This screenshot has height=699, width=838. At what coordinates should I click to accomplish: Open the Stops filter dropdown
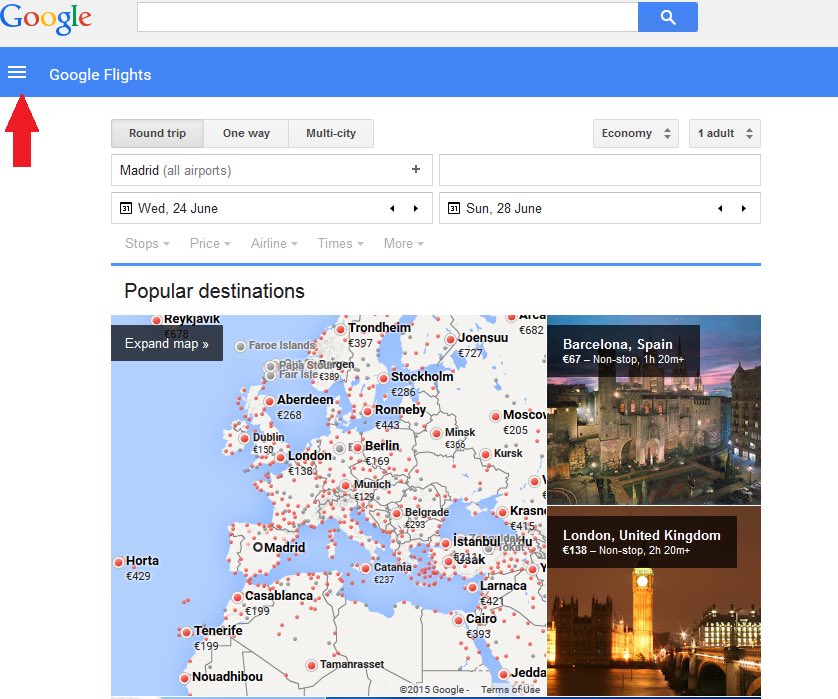[x=147, y=244]
